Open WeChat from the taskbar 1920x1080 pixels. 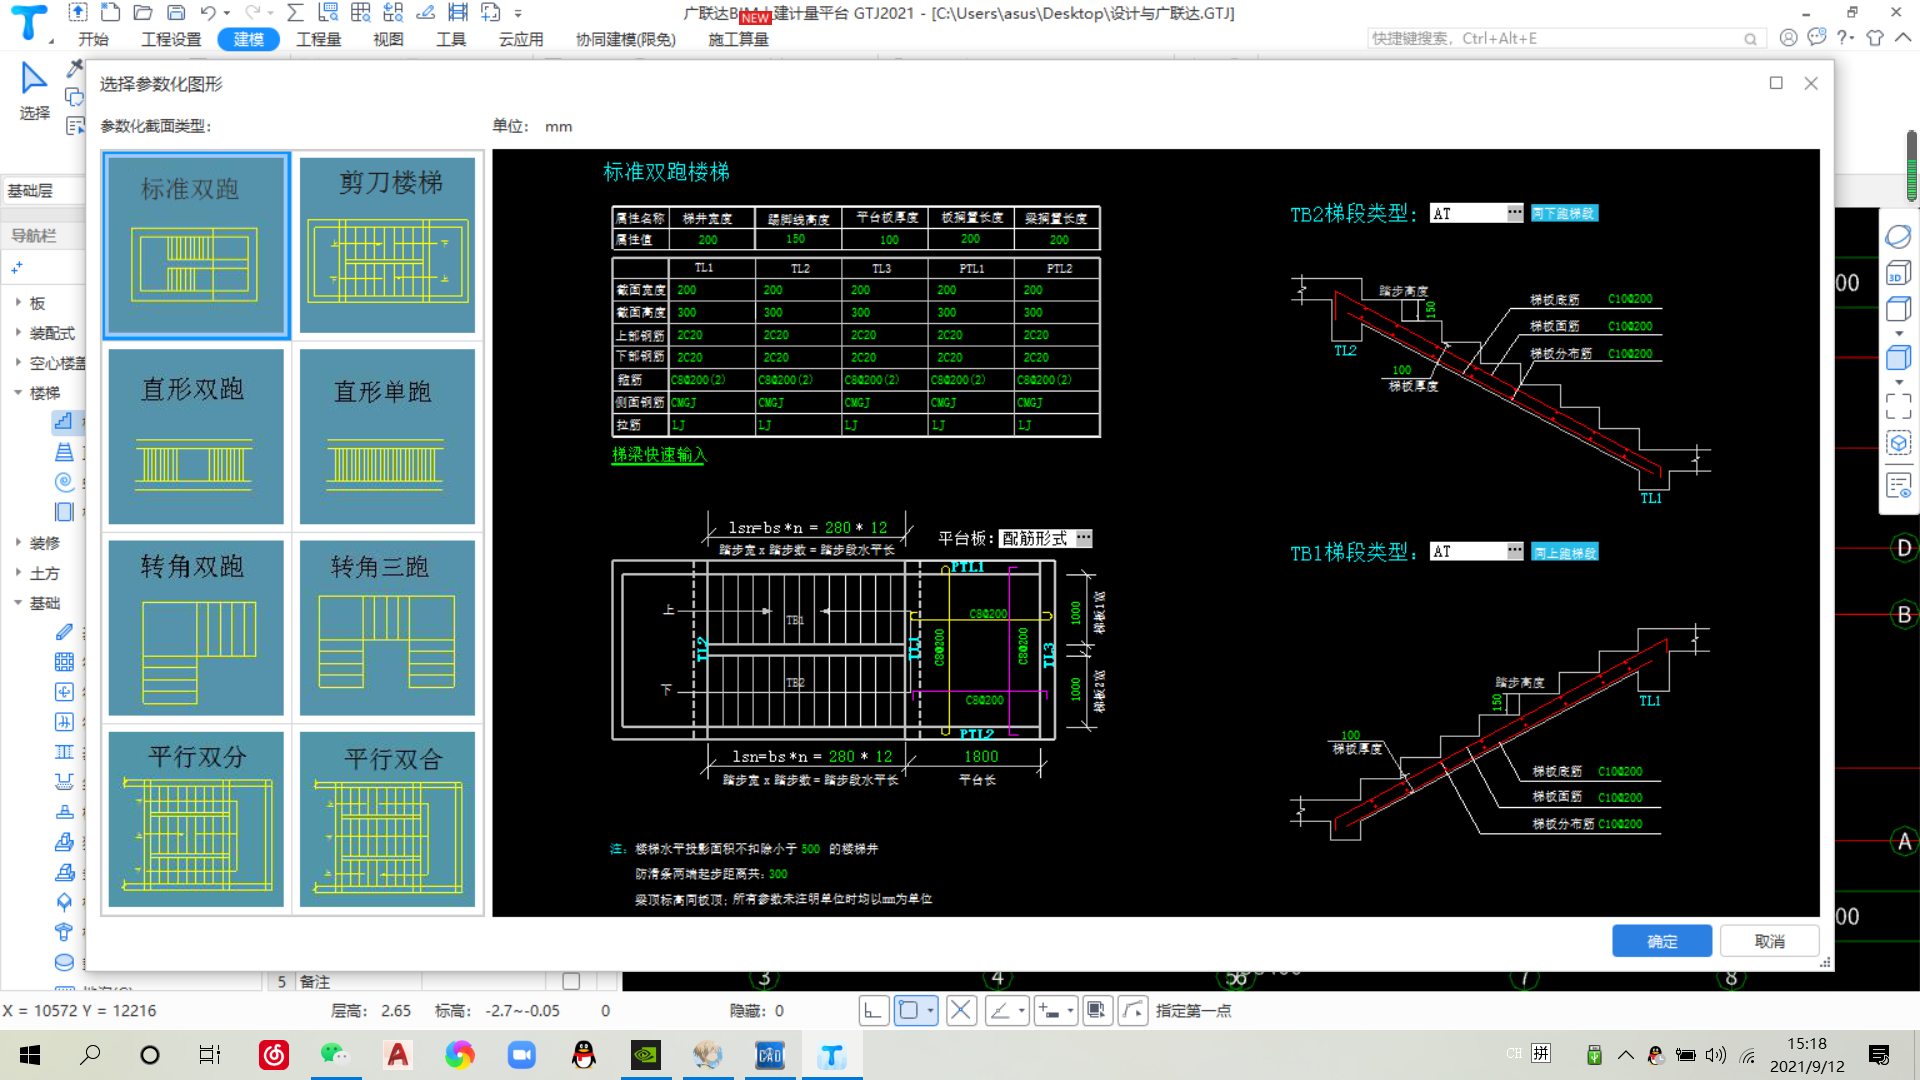point(335,1055)
